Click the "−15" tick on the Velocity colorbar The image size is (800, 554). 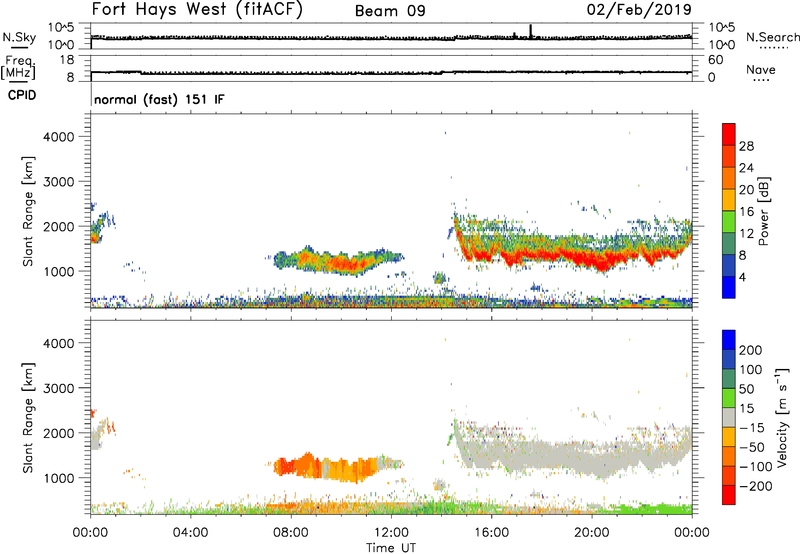click(x=752, y=428)
